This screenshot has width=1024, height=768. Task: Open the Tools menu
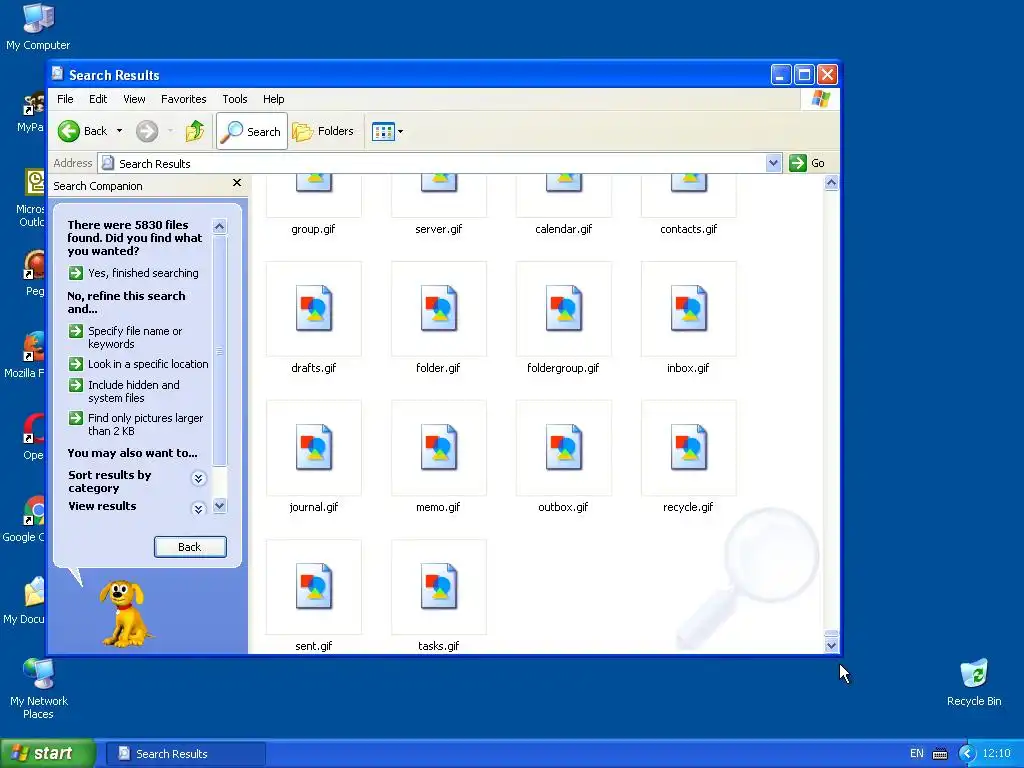tap(234, 99)
